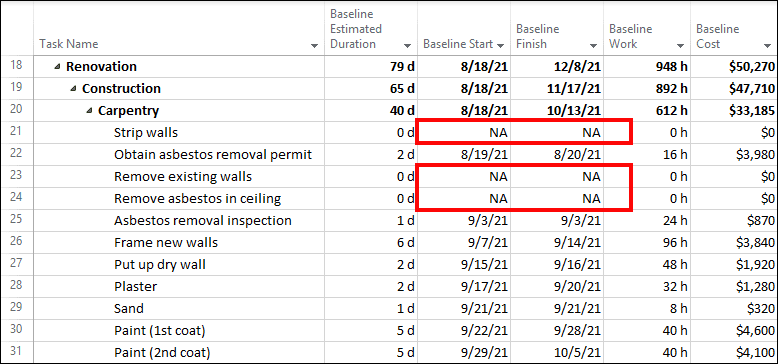Open Task Name column filter dropdown
The height and width of the screenshot is (364, 778).
coord(314,46)
